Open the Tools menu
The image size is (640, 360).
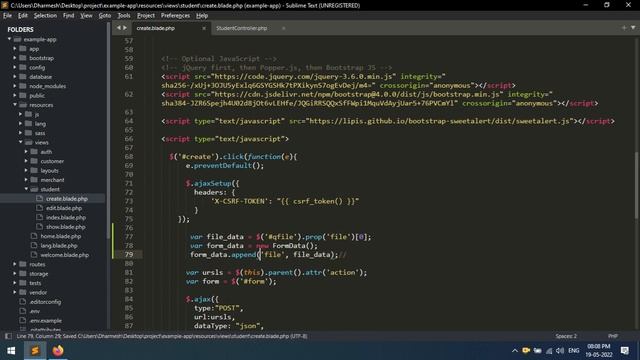click(124, 16)
